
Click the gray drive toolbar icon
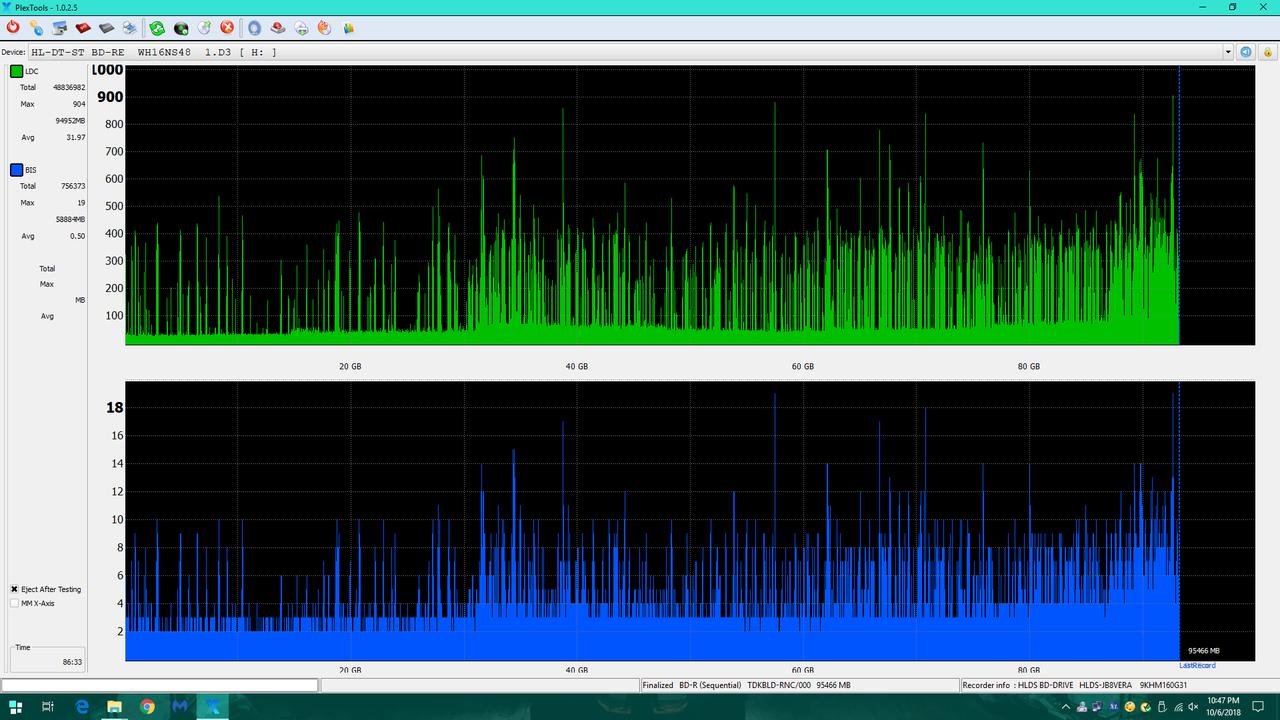(106, 28)
